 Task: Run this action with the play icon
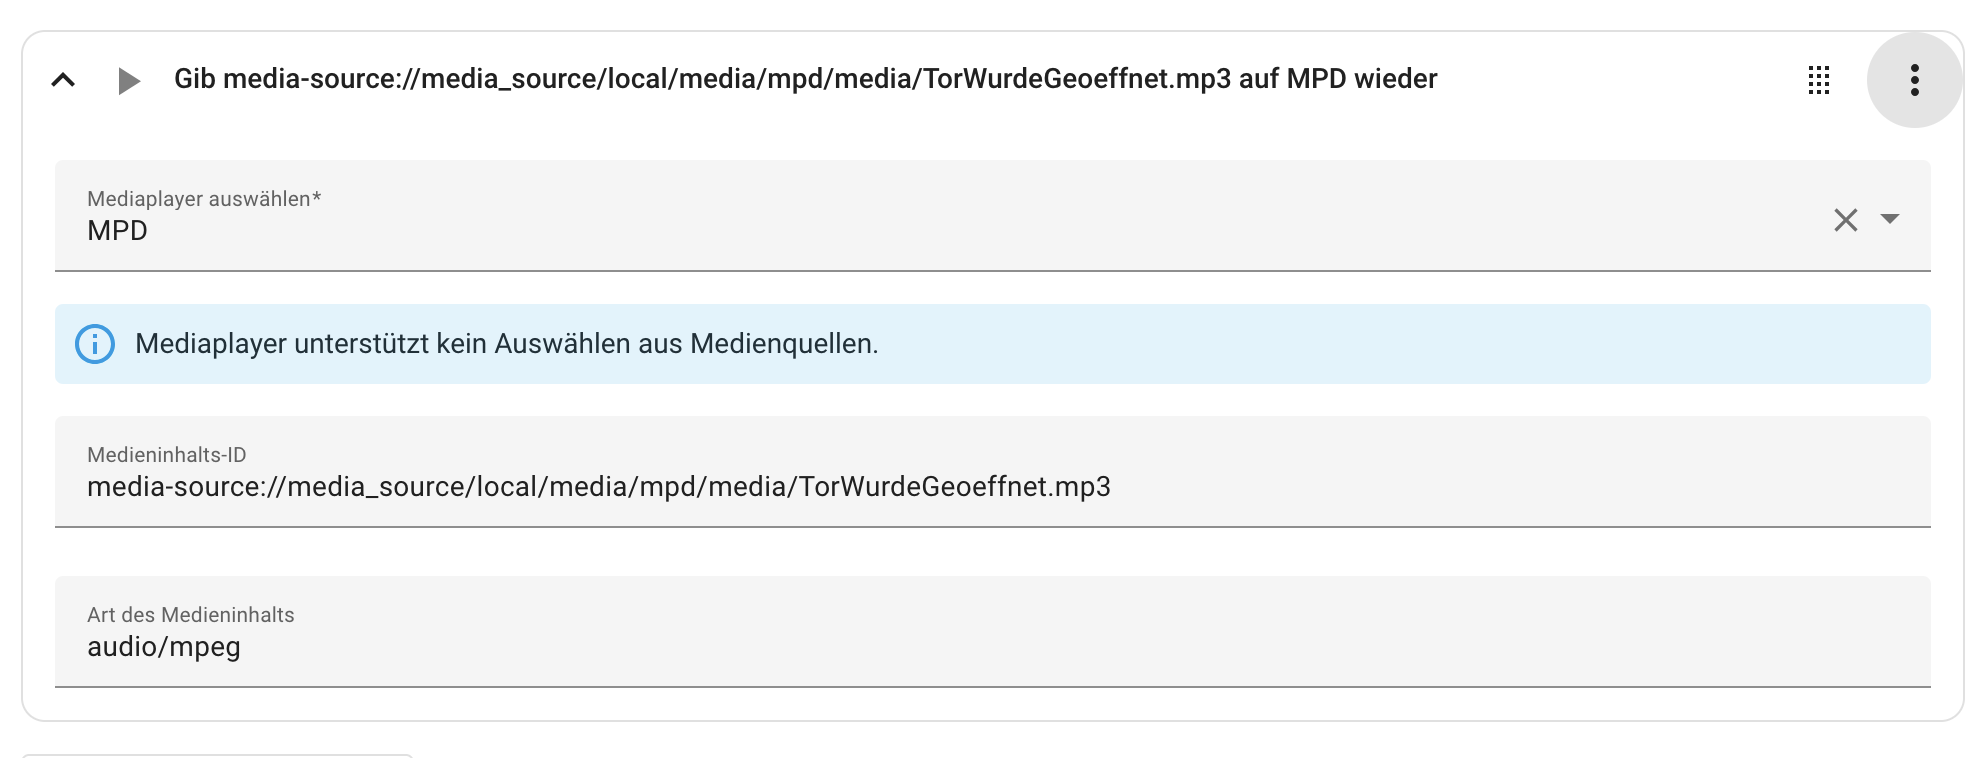[128, 80]
